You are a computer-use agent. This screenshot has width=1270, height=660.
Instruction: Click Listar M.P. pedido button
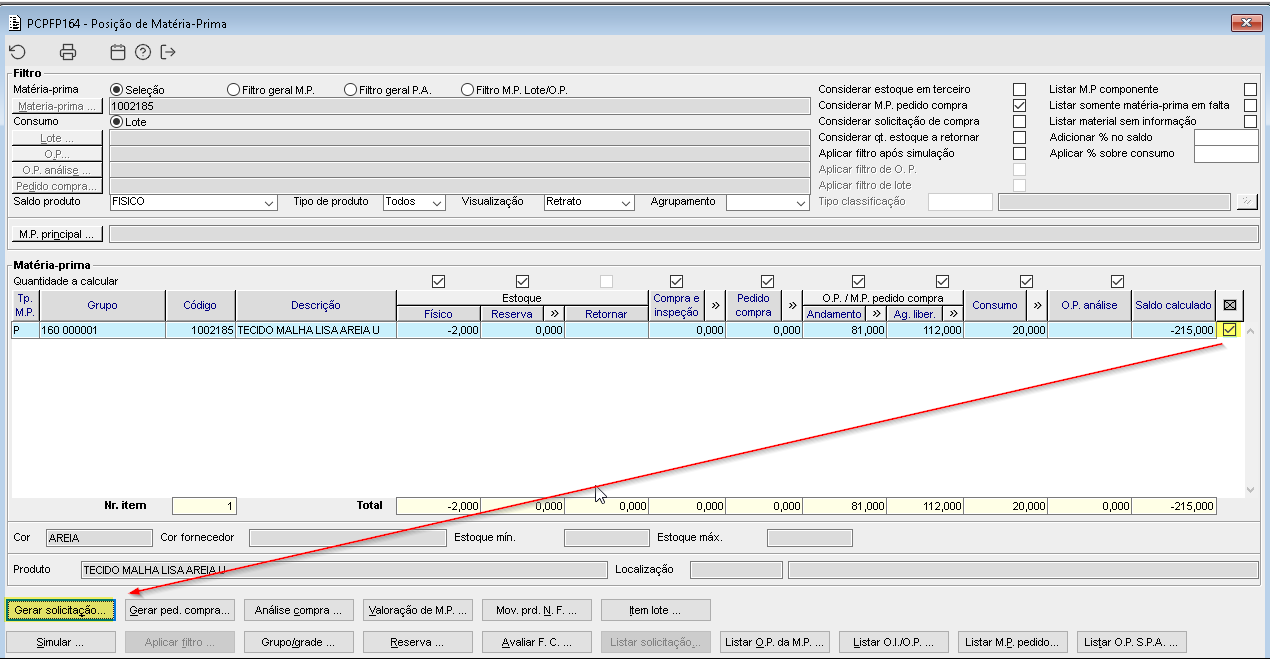coord(1013,642)
